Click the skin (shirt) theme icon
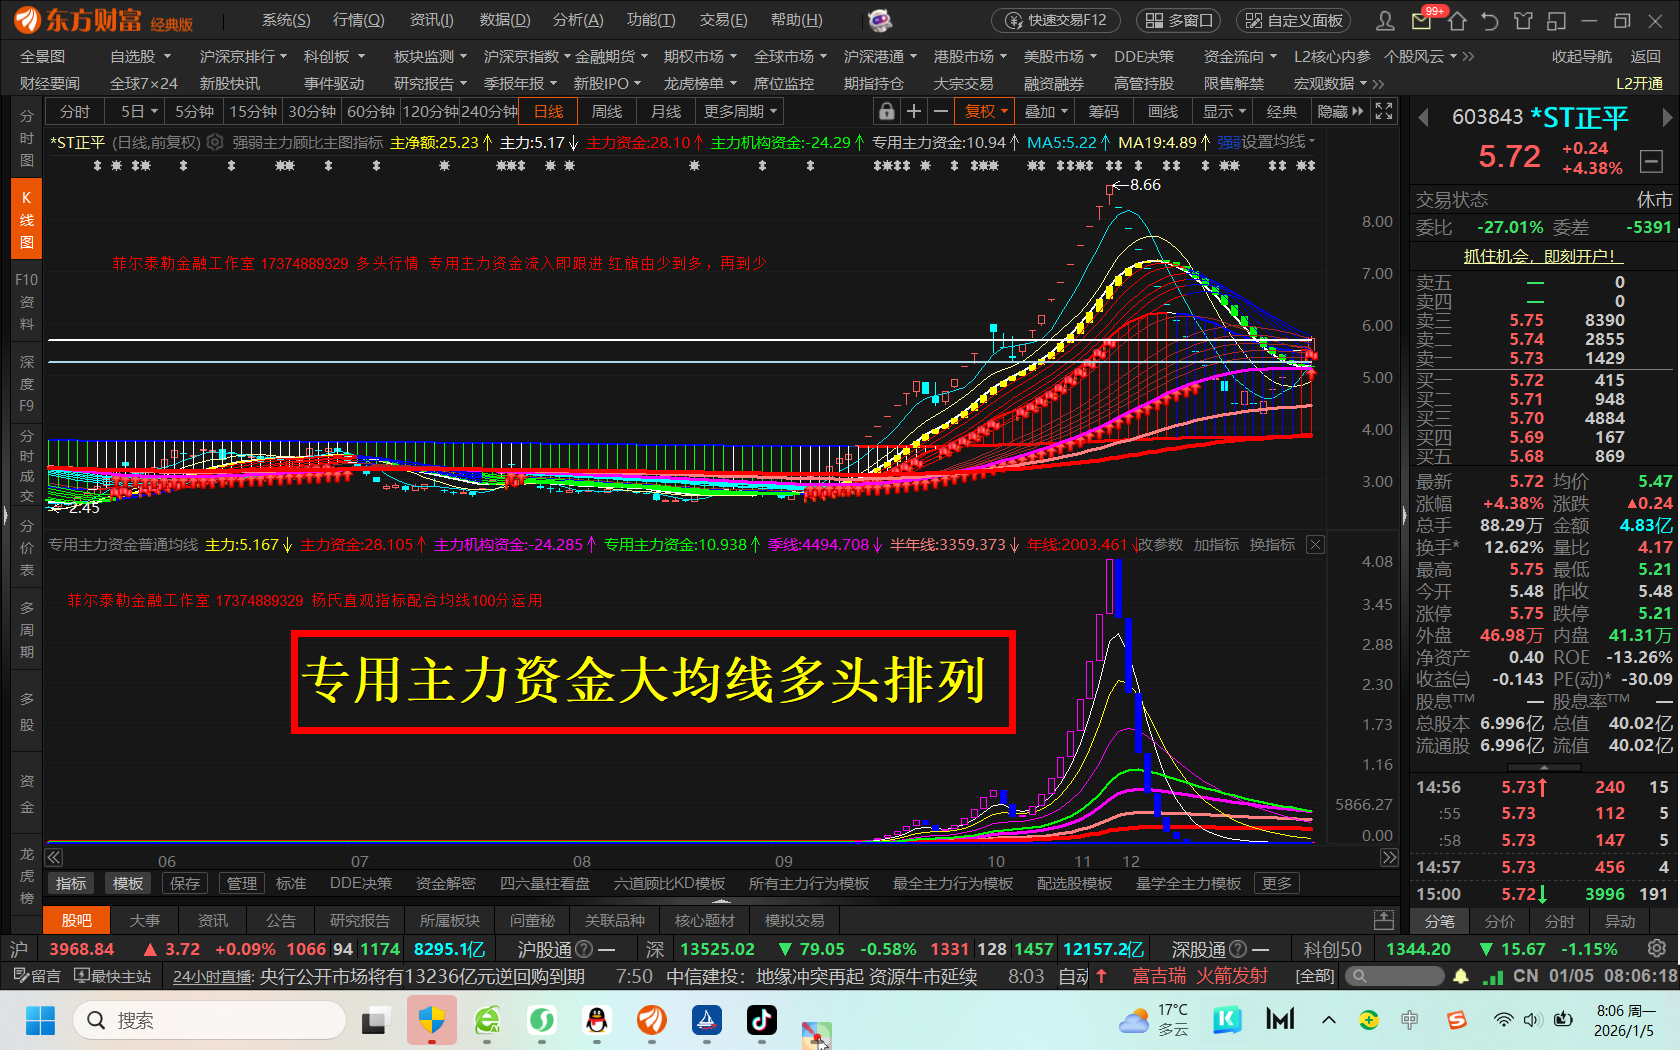This screenshot has height=1050, width=1680. (1523, 20)
